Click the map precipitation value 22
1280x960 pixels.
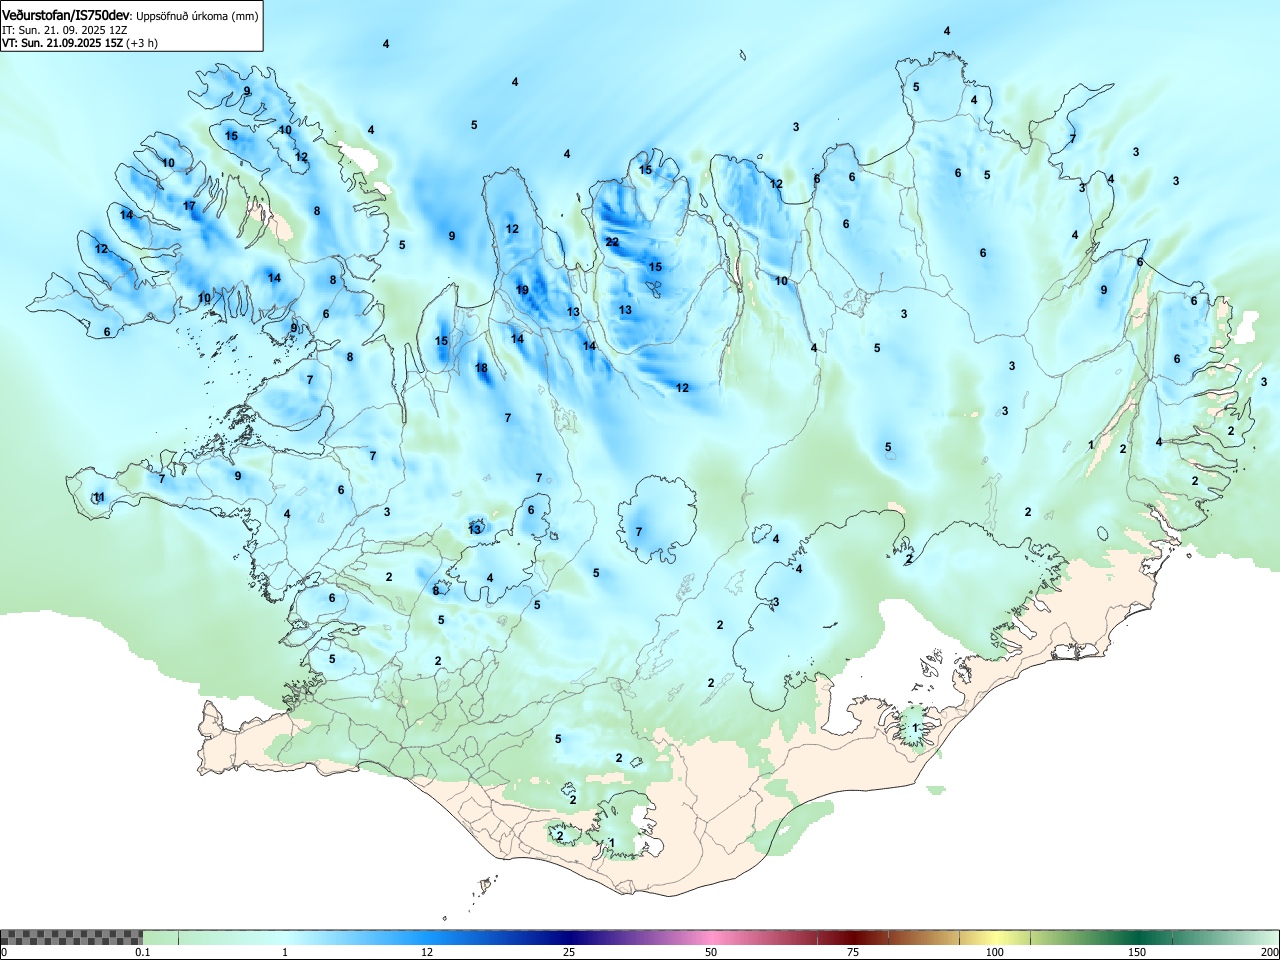612,242
